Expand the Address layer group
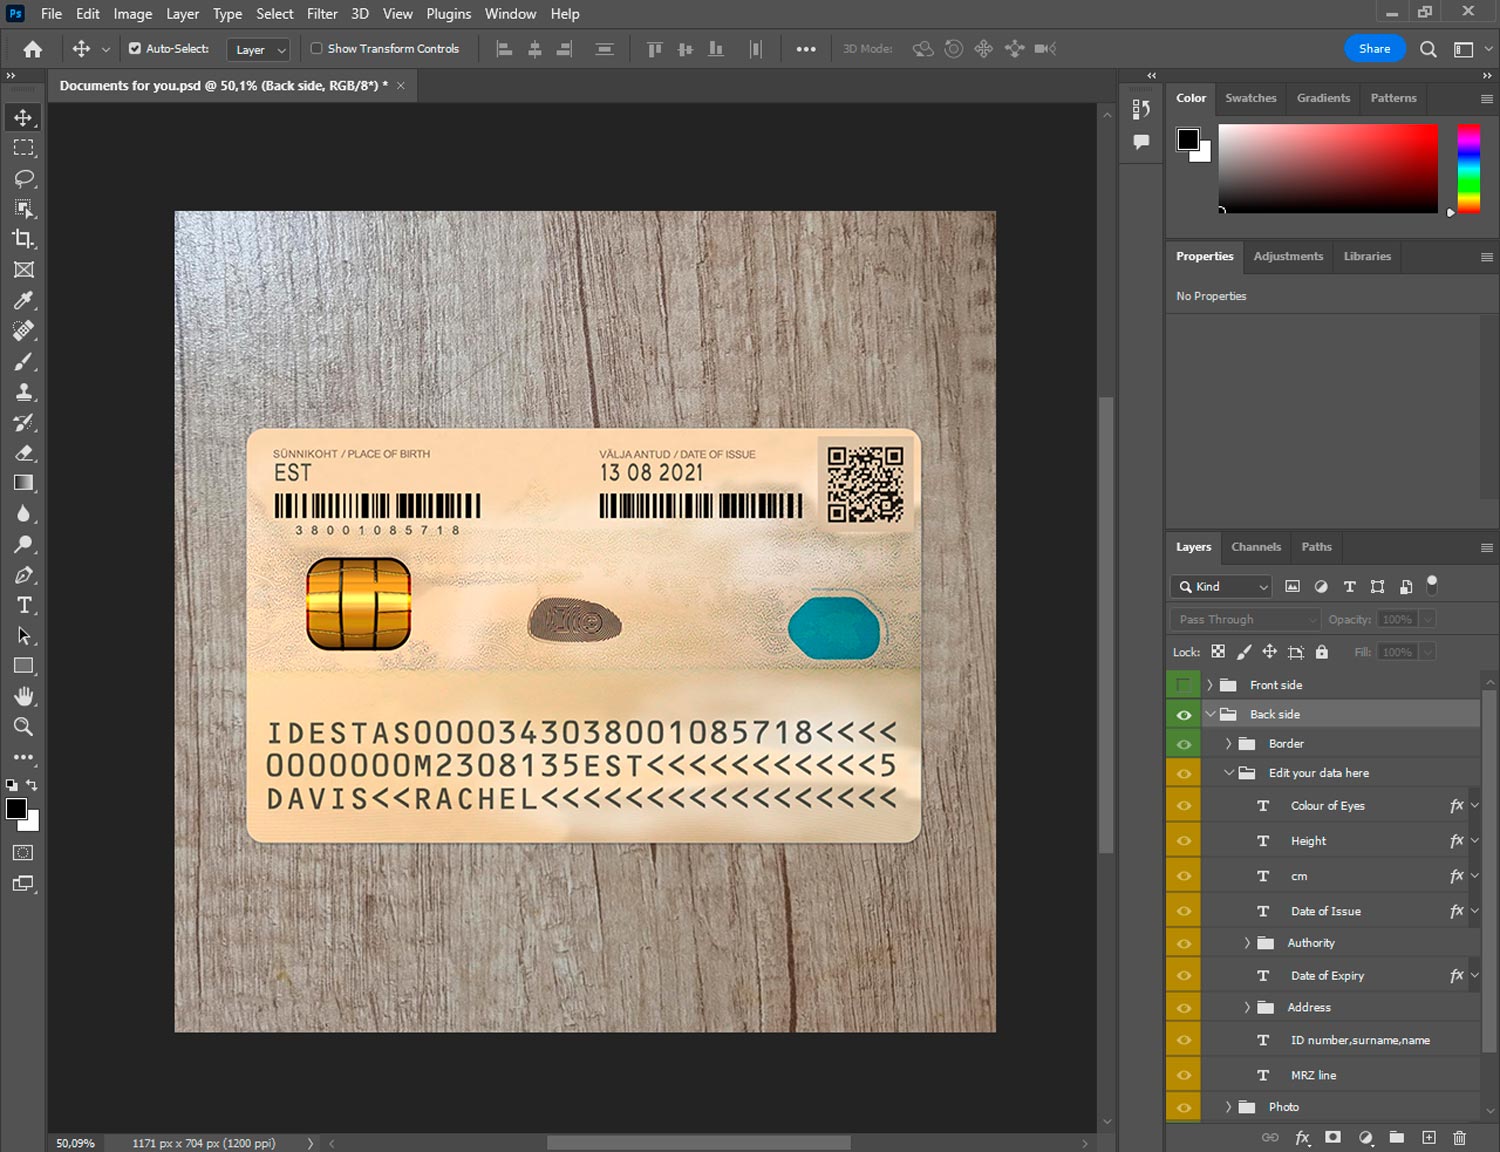This screenshot has height=1152, width=1500. click(1247, 1008)
